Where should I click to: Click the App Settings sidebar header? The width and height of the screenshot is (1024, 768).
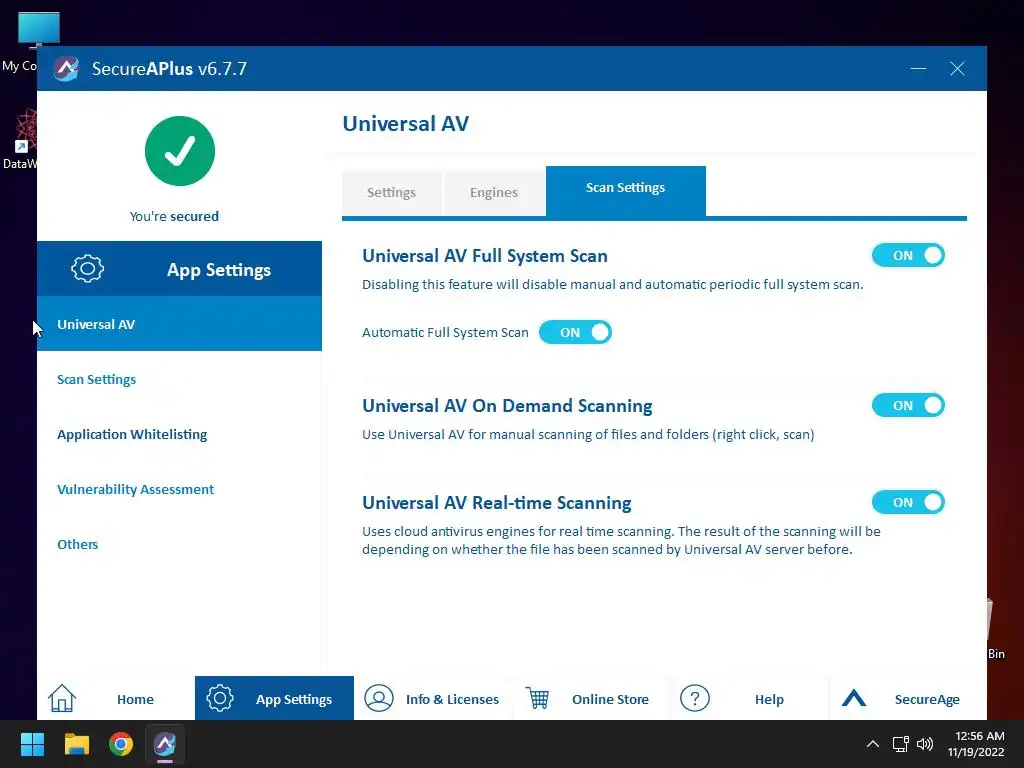pos(180,268)
